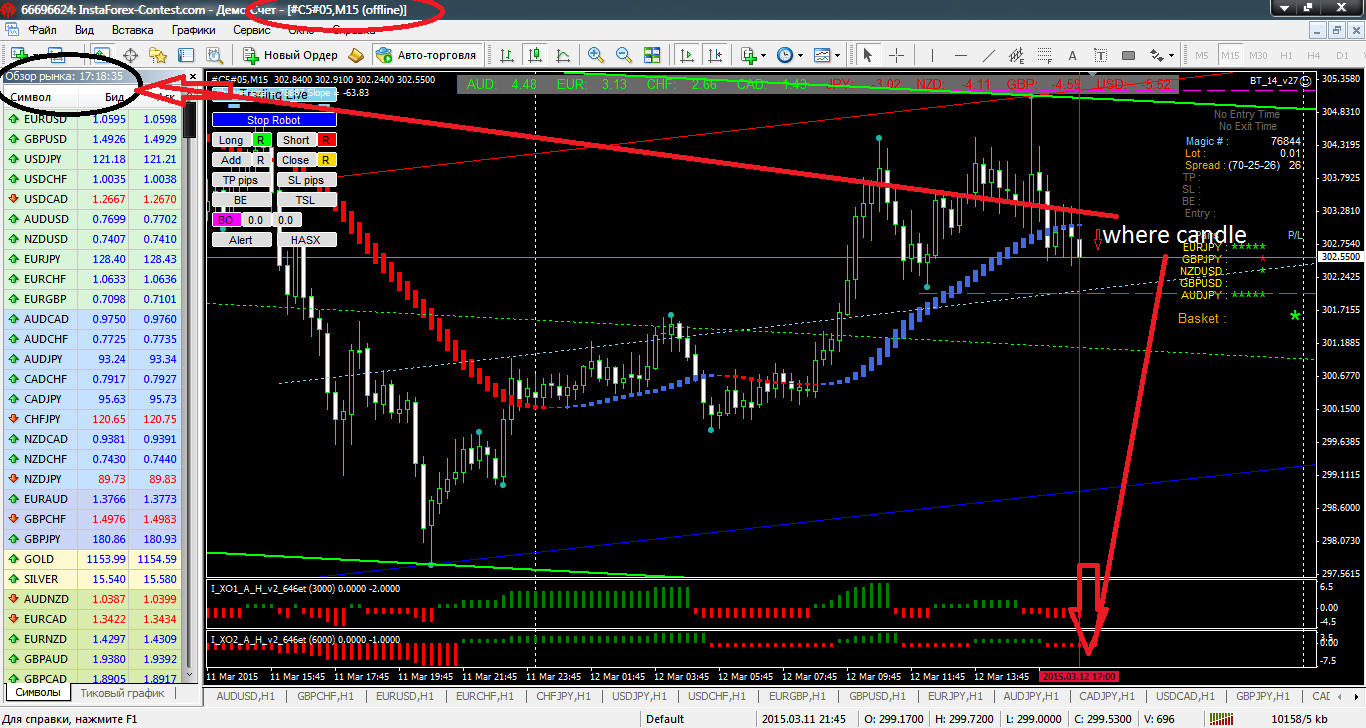Viewport: 1366px width, 728px height.
Task: Click red R swatch beside Short
Action: pos(326,140)
